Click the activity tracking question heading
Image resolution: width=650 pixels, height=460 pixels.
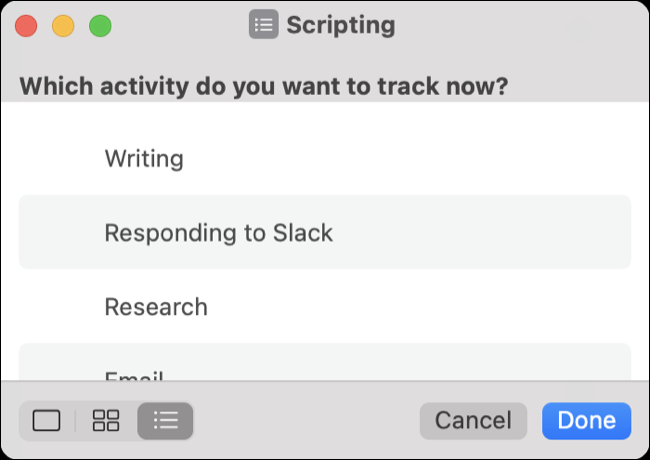coord(264,85)
